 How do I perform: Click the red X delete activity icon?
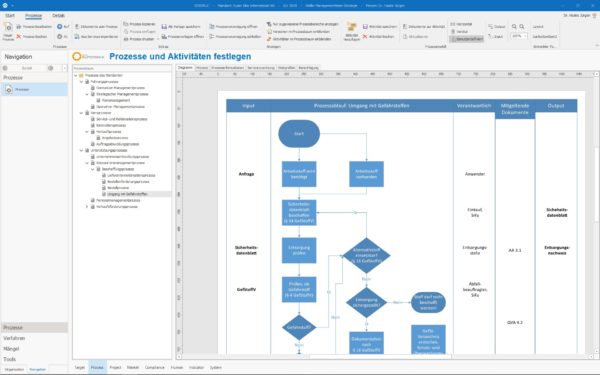[x=365, y=36]
